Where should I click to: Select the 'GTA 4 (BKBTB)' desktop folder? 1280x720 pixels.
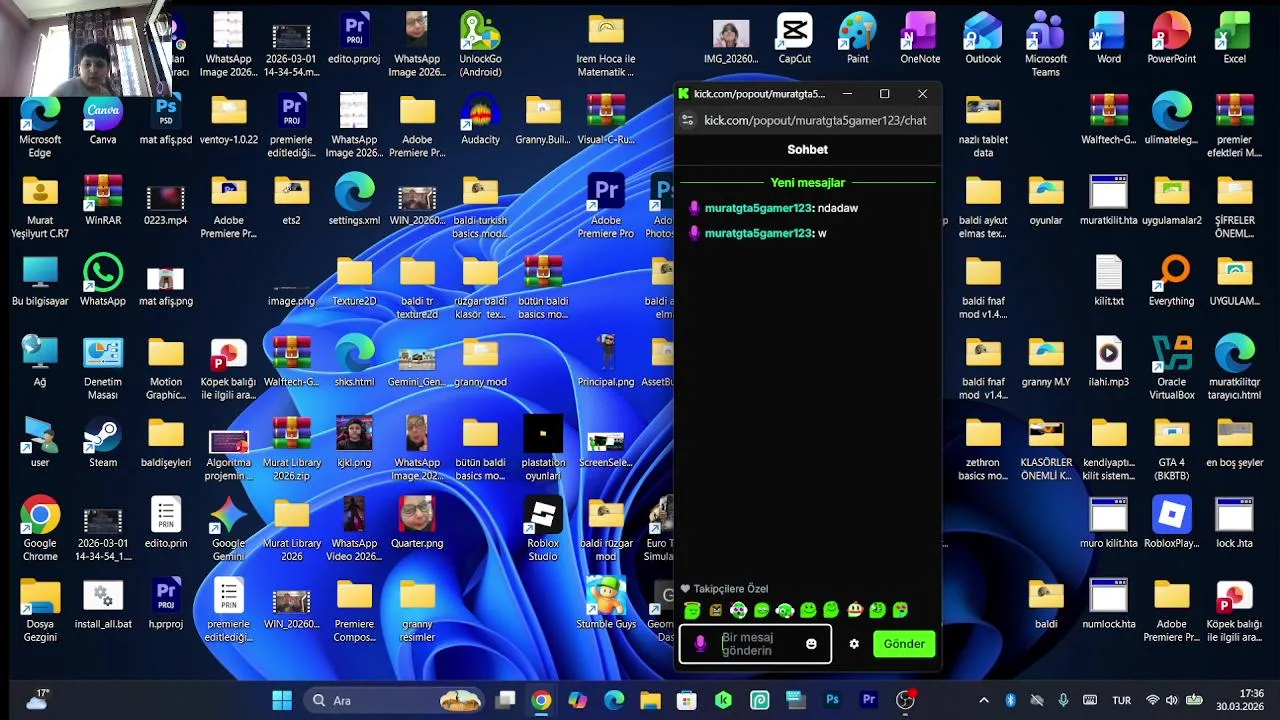point(1172,449)
